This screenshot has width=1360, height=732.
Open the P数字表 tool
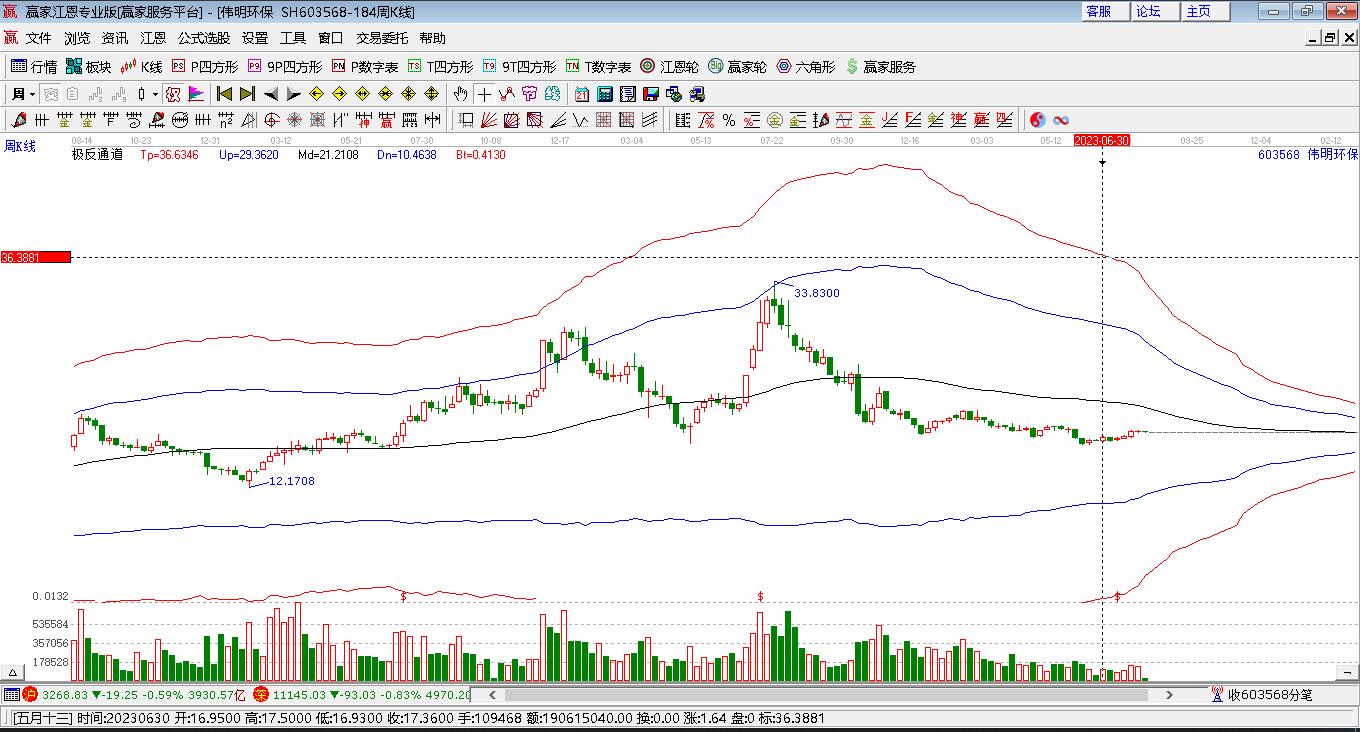click(x=365, y=67)
